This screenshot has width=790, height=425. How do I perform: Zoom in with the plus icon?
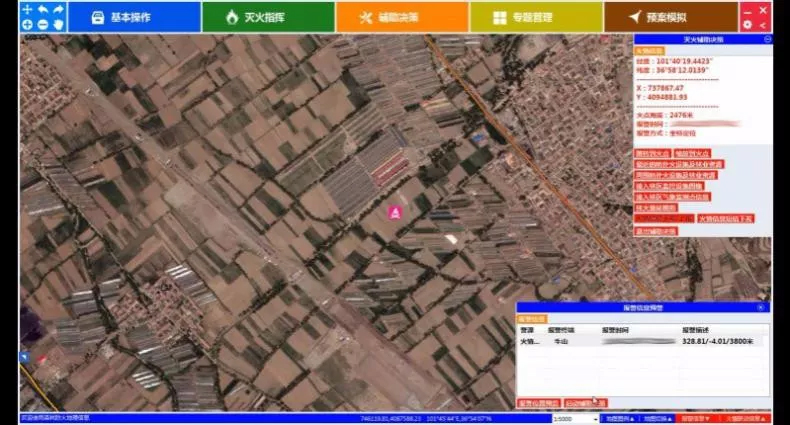click(x=27, y=24)
